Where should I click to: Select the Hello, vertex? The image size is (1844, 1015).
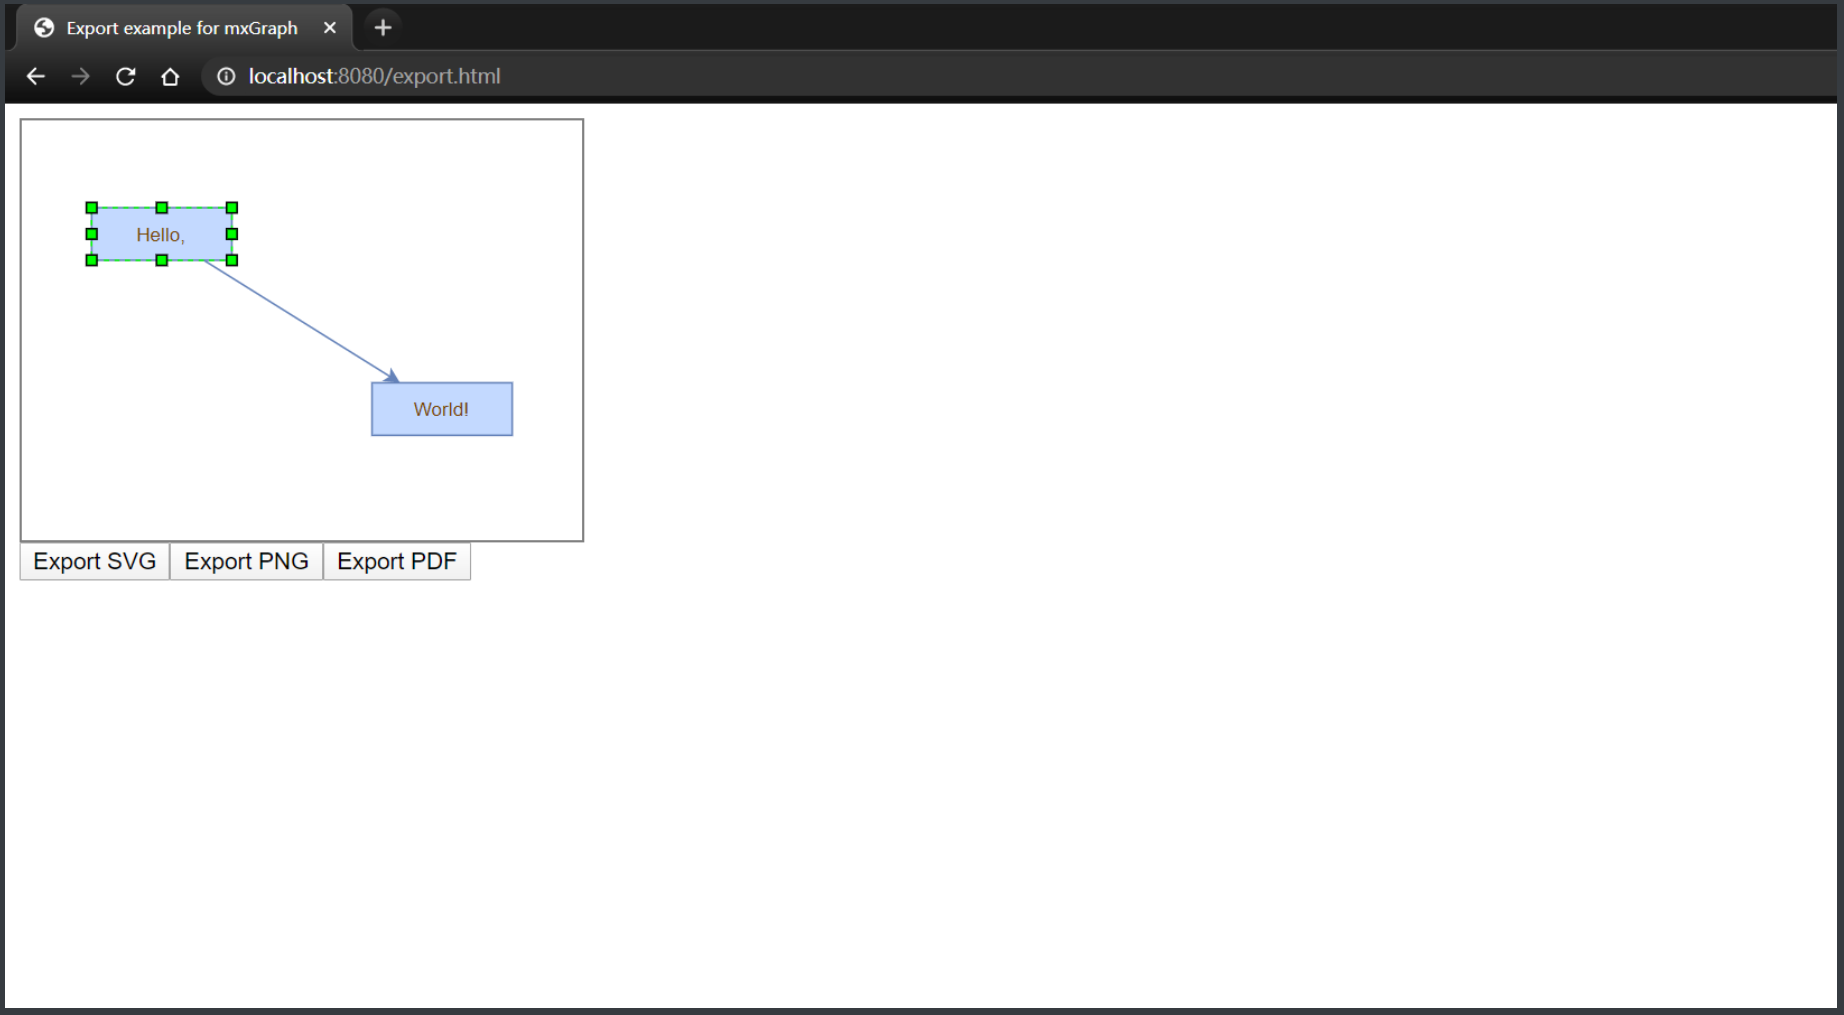point(160,234)
